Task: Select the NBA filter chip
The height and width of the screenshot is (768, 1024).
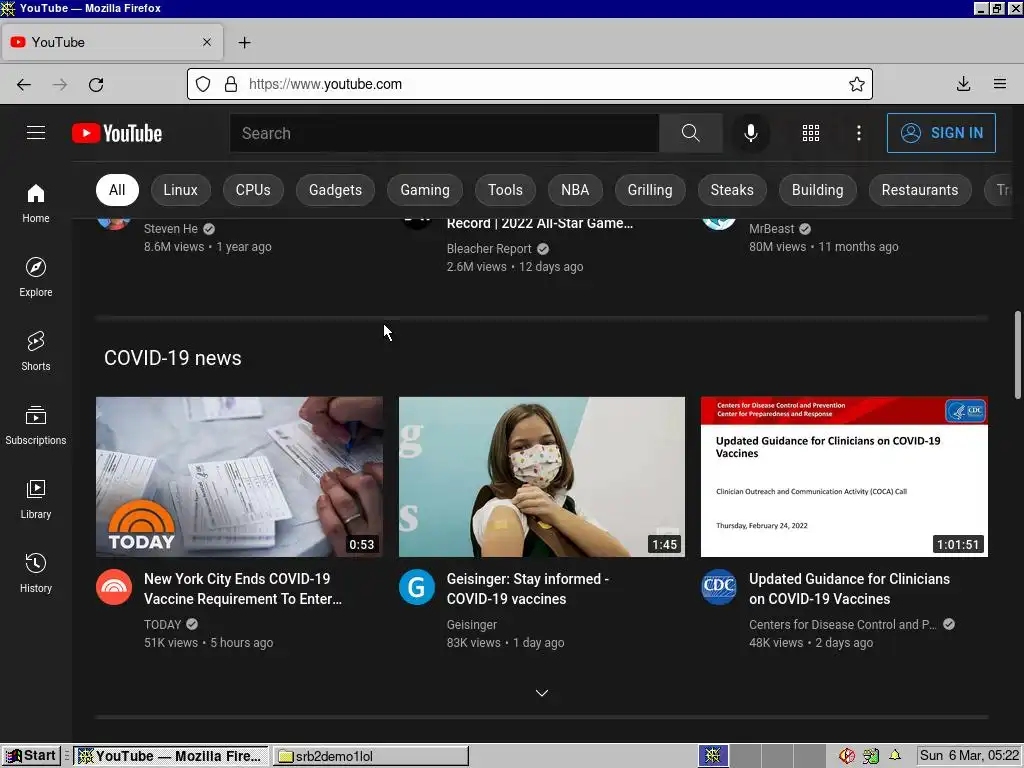Action: (x=575, y=190)
